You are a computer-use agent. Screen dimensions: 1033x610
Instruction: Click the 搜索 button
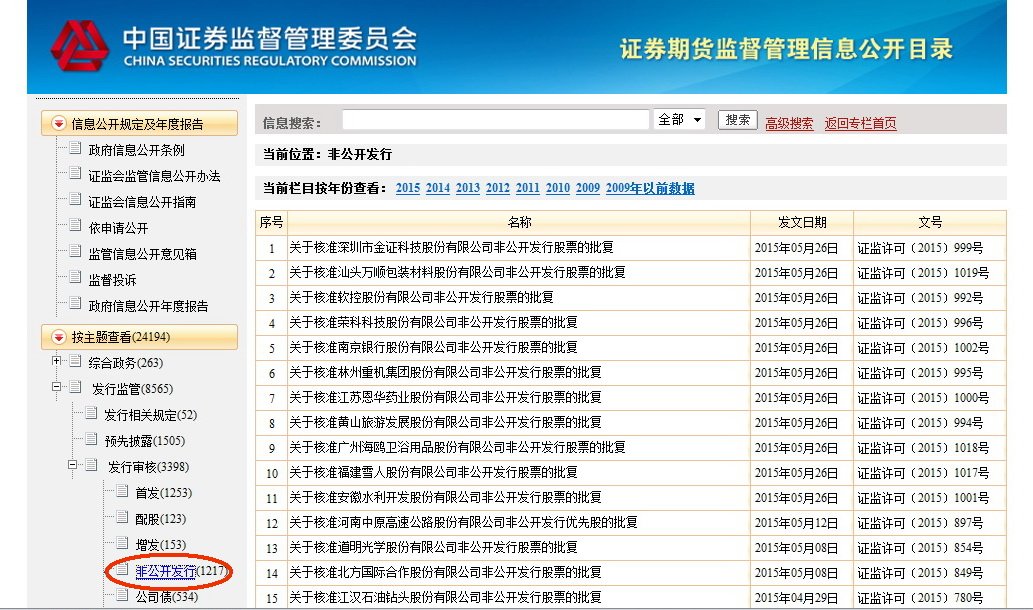coord(737,120)
